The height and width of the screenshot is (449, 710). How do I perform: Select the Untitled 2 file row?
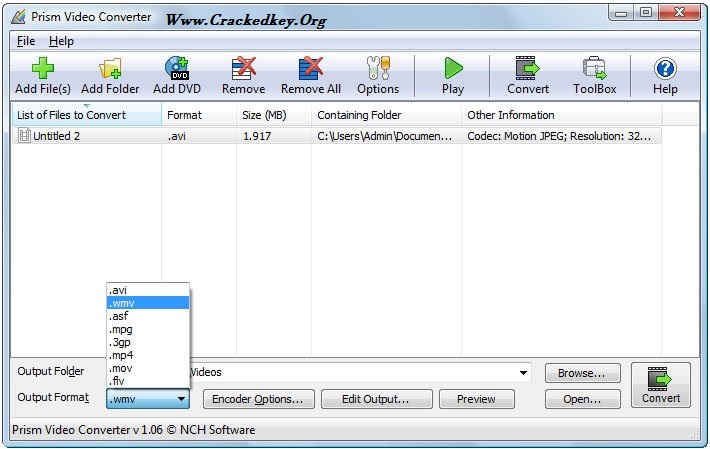click(336, 136)
